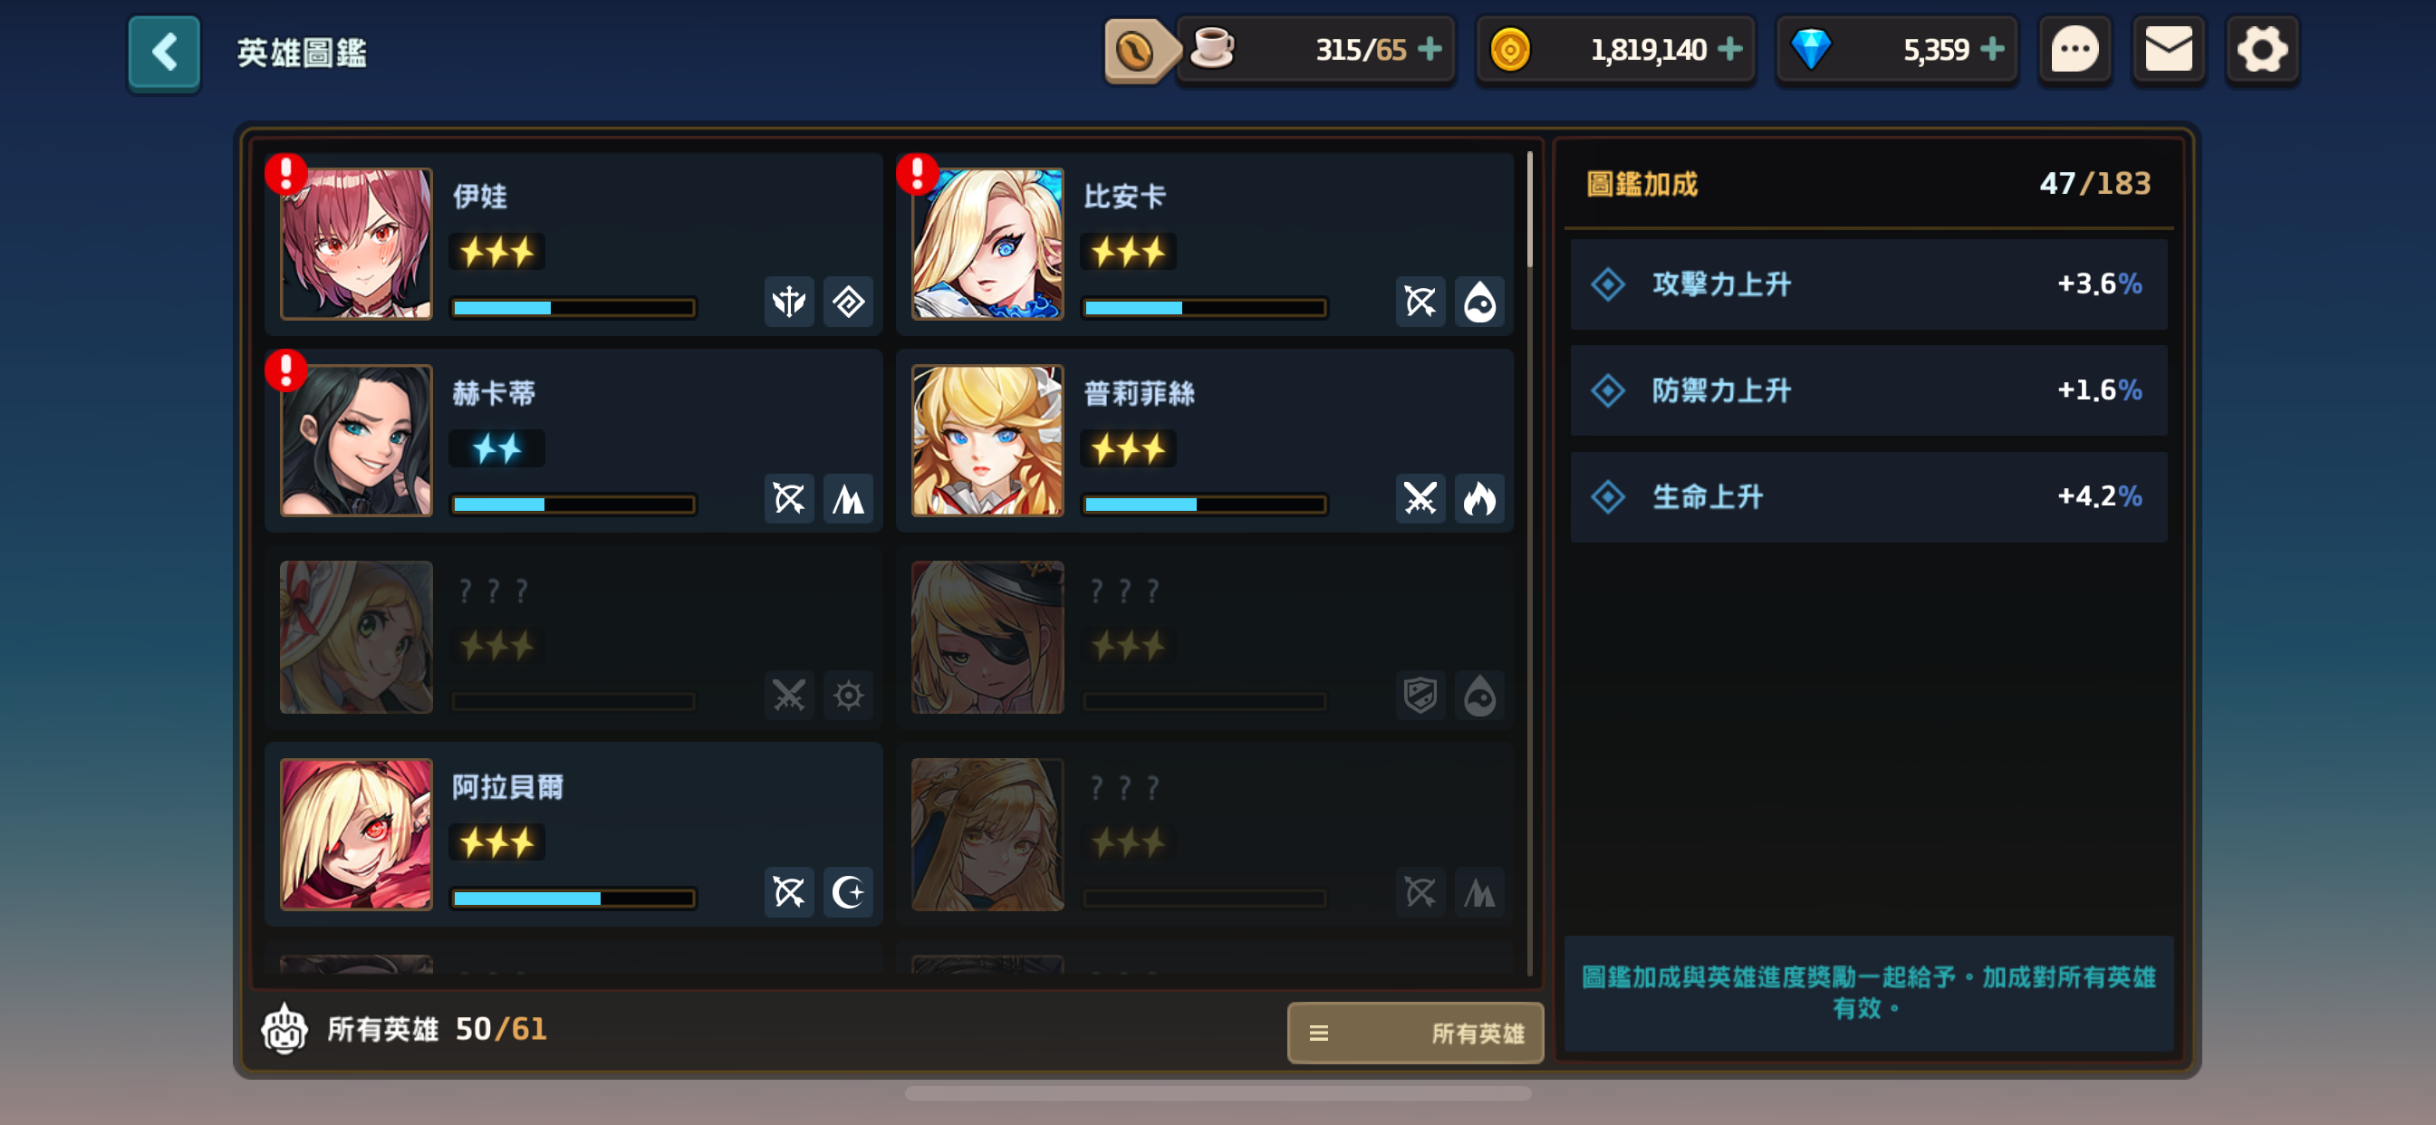This screenshot has height=1125, width=2436.
Task: Open the 赫卡蒂 hero card
Action: click(574, 440)
